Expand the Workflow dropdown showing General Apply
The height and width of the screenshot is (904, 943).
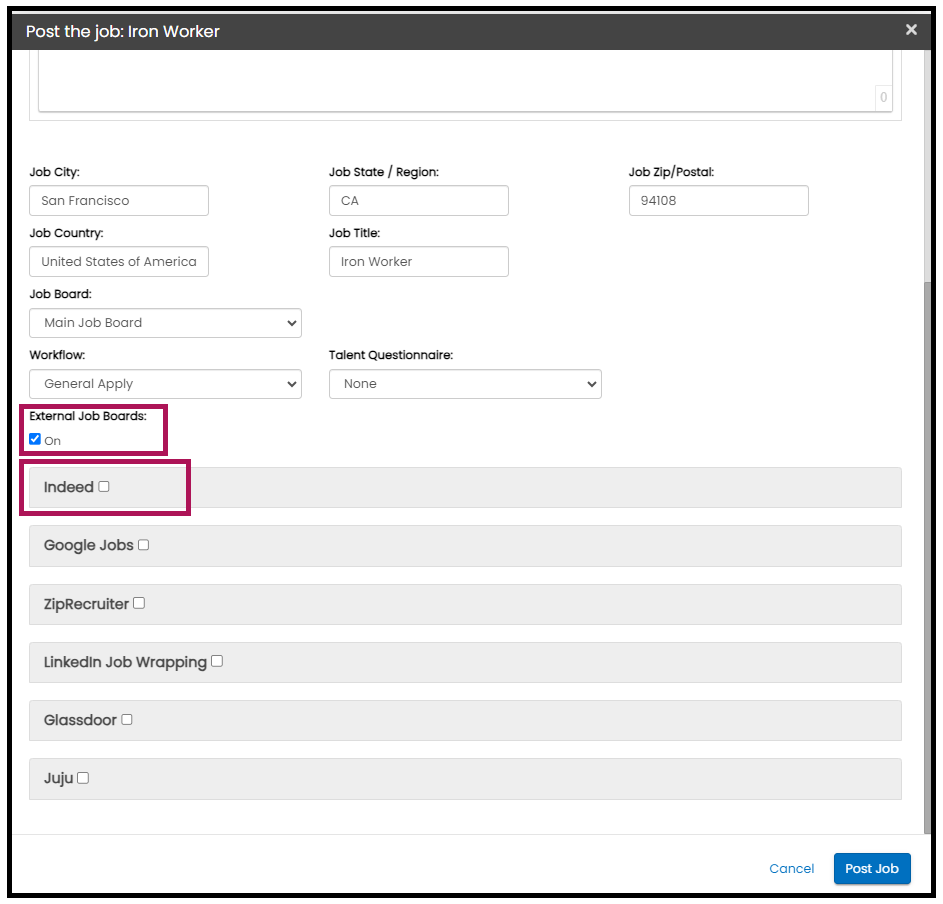coord(165,384)
